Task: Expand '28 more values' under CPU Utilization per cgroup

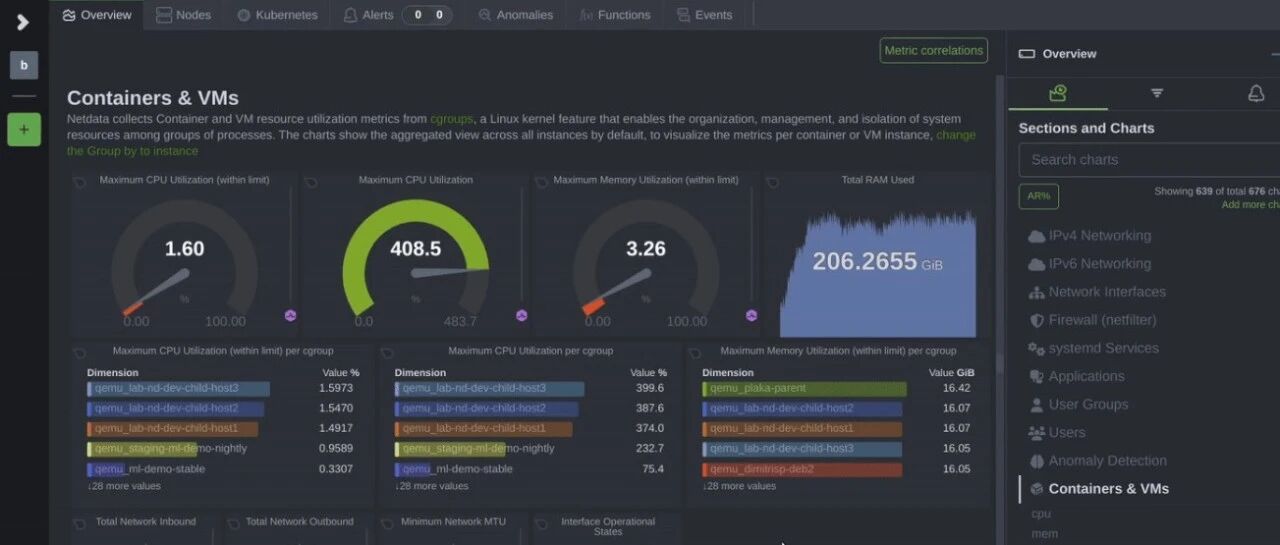Action: 431,486
